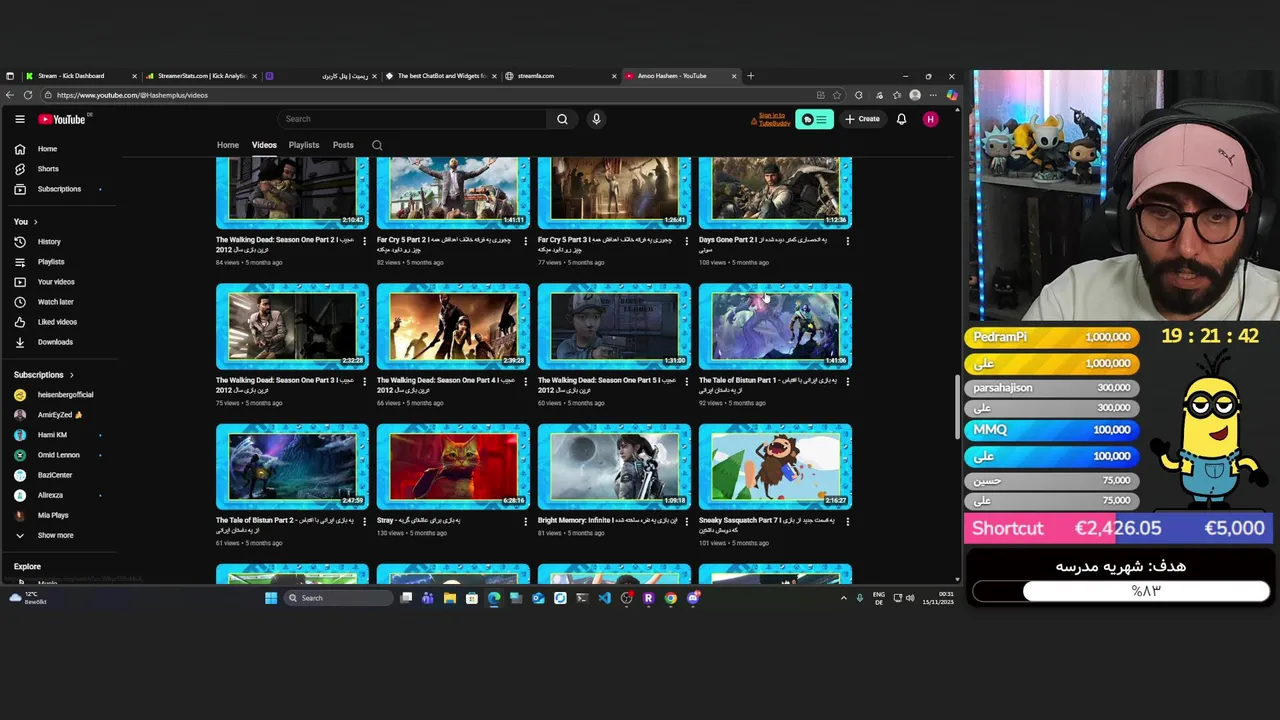Switch to streamfa.com browser tab
Image resolution: width=1280 pixels, height=720 pixels.
click(560, 76)
